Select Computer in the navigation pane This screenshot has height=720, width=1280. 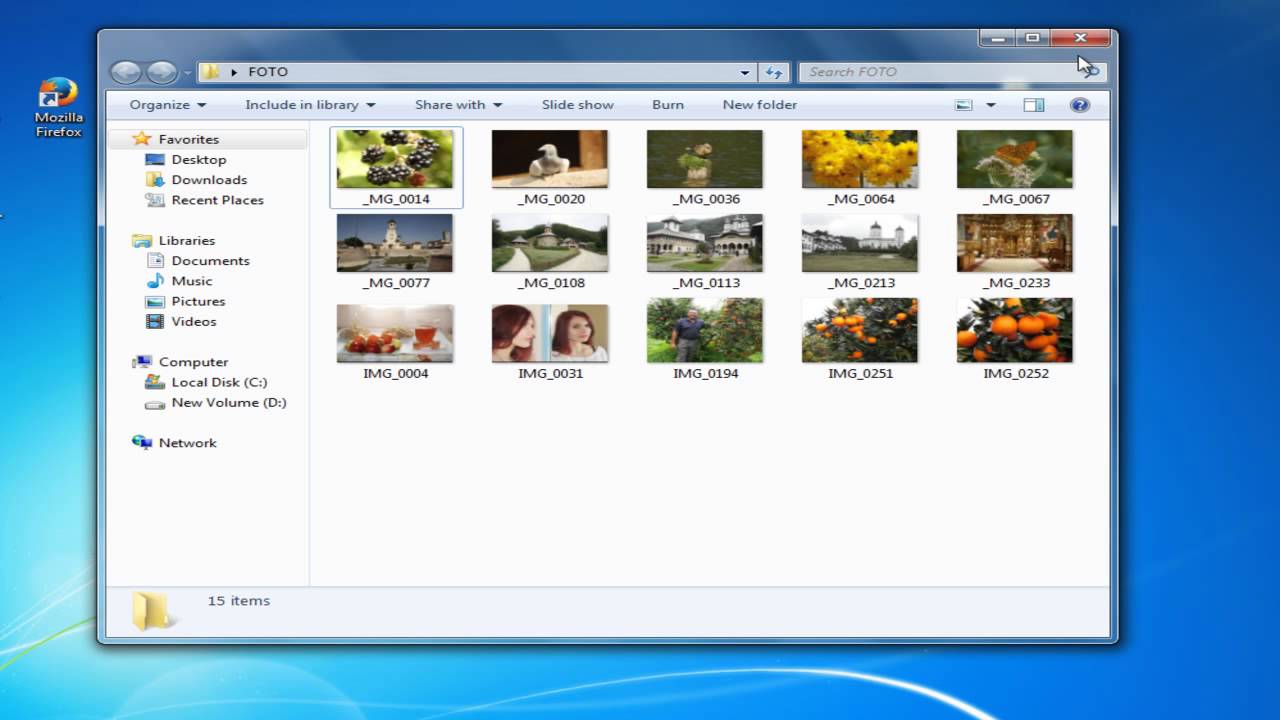tap(193, 362)
